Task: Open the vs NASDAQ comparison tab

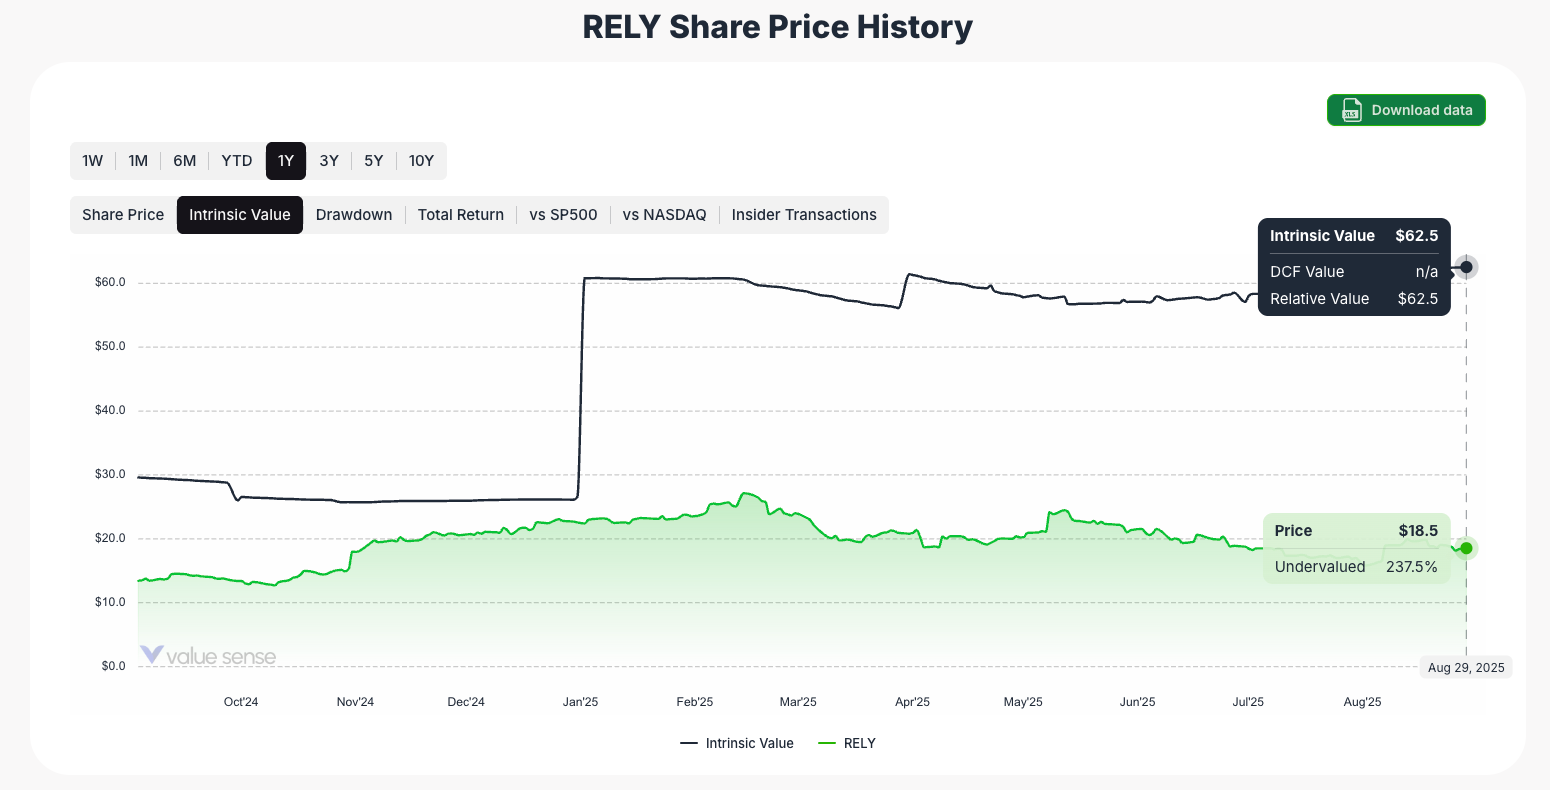Action: tap(664, 214)
